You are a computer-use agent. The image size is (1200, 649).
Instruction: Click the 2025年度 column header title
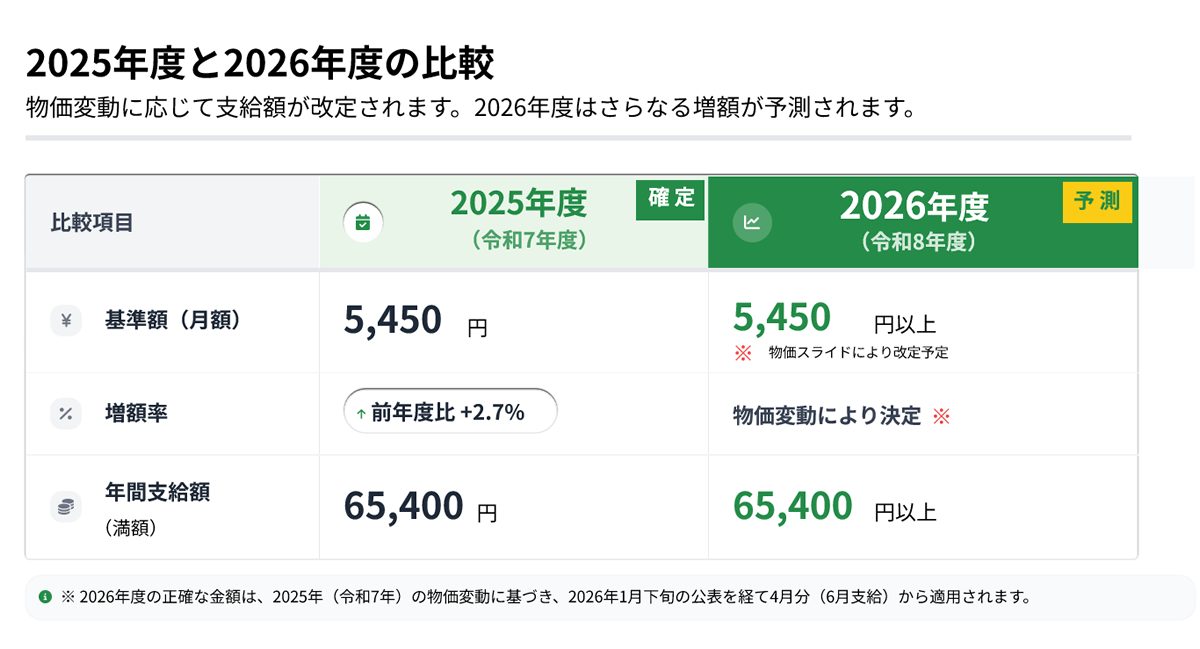coord(518,204)
